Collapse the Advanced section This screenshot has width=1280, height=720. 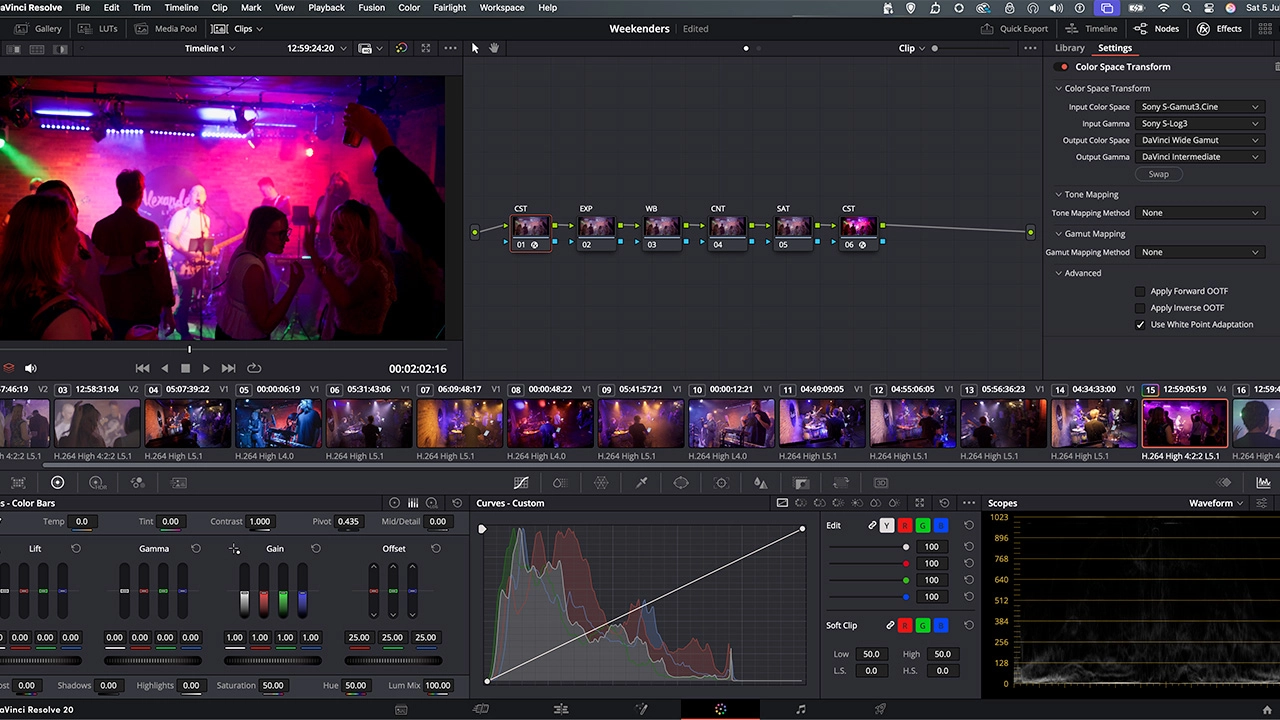pos(1059,273)
